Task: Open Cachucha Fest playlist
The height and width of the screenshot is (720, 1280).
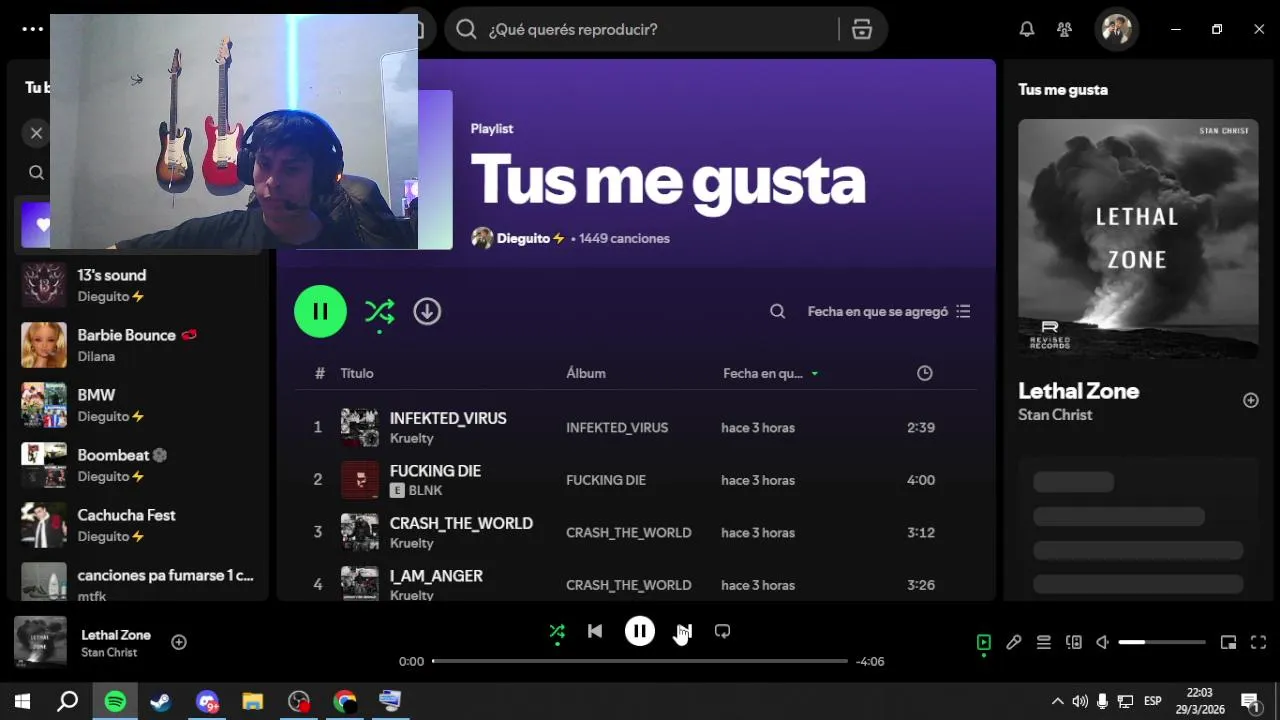Action: point(140,525)
